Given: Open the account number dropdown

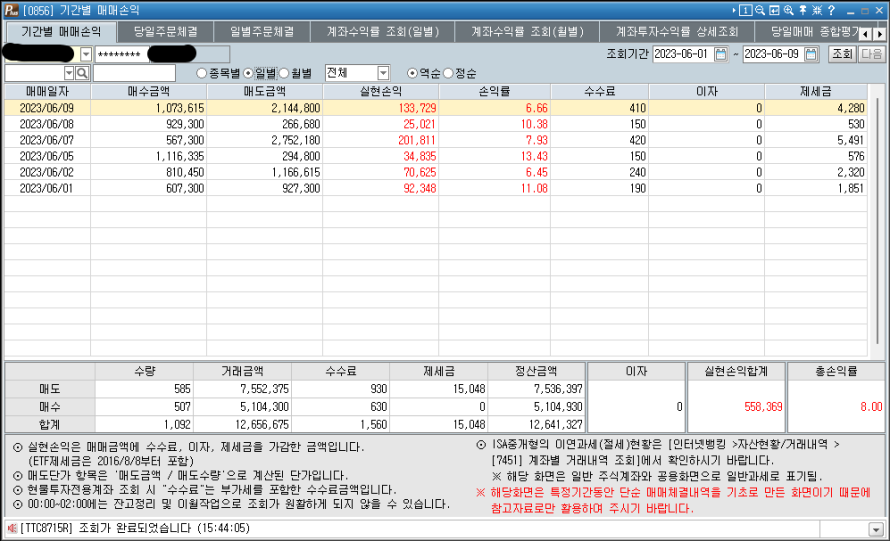Looking at the screenshot, I should (85, 54).
